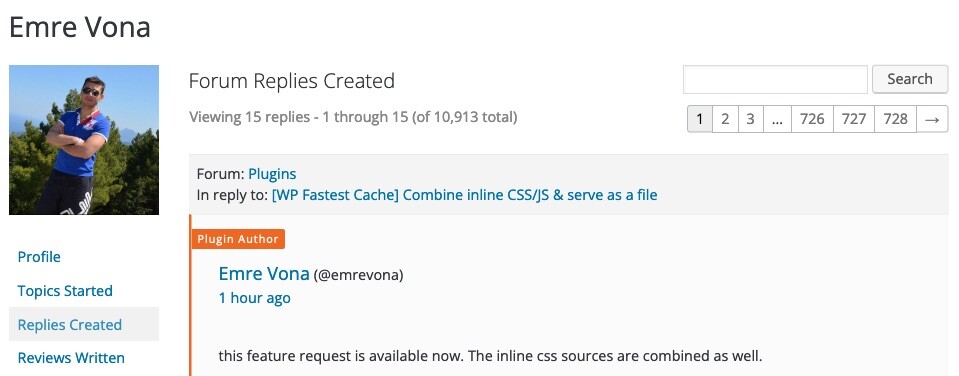The height and width of the screenshot is (376, 959).
Task: Open WP Fastest Cache topic link
Action: pyautogui.click(x=465, y=196)
